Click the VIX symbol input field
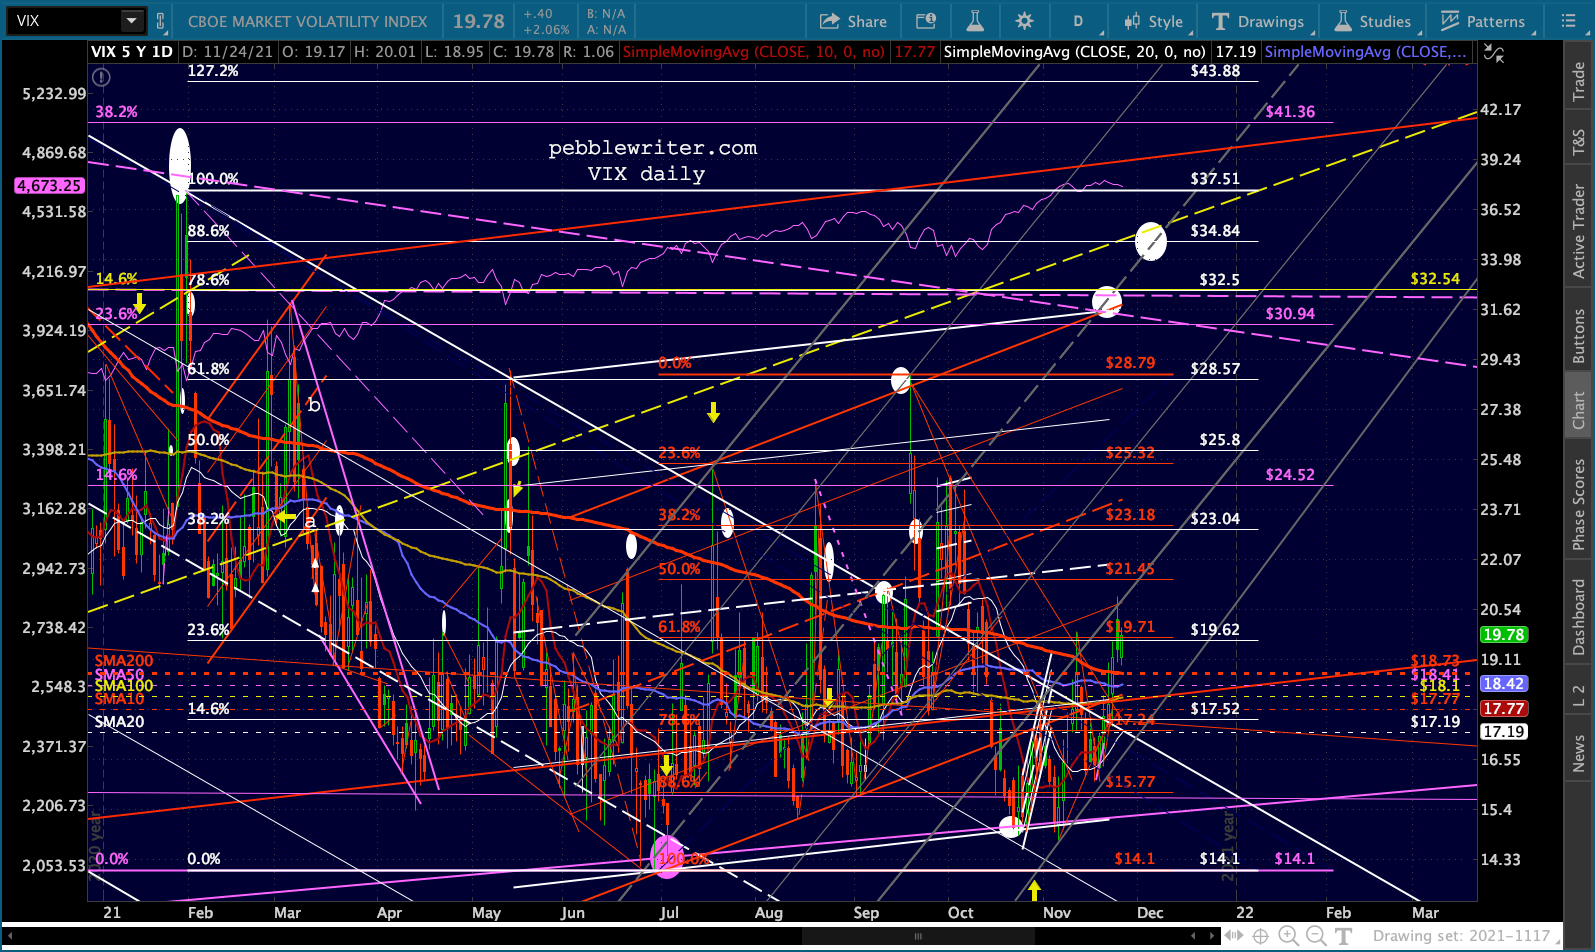 point(65,21)
